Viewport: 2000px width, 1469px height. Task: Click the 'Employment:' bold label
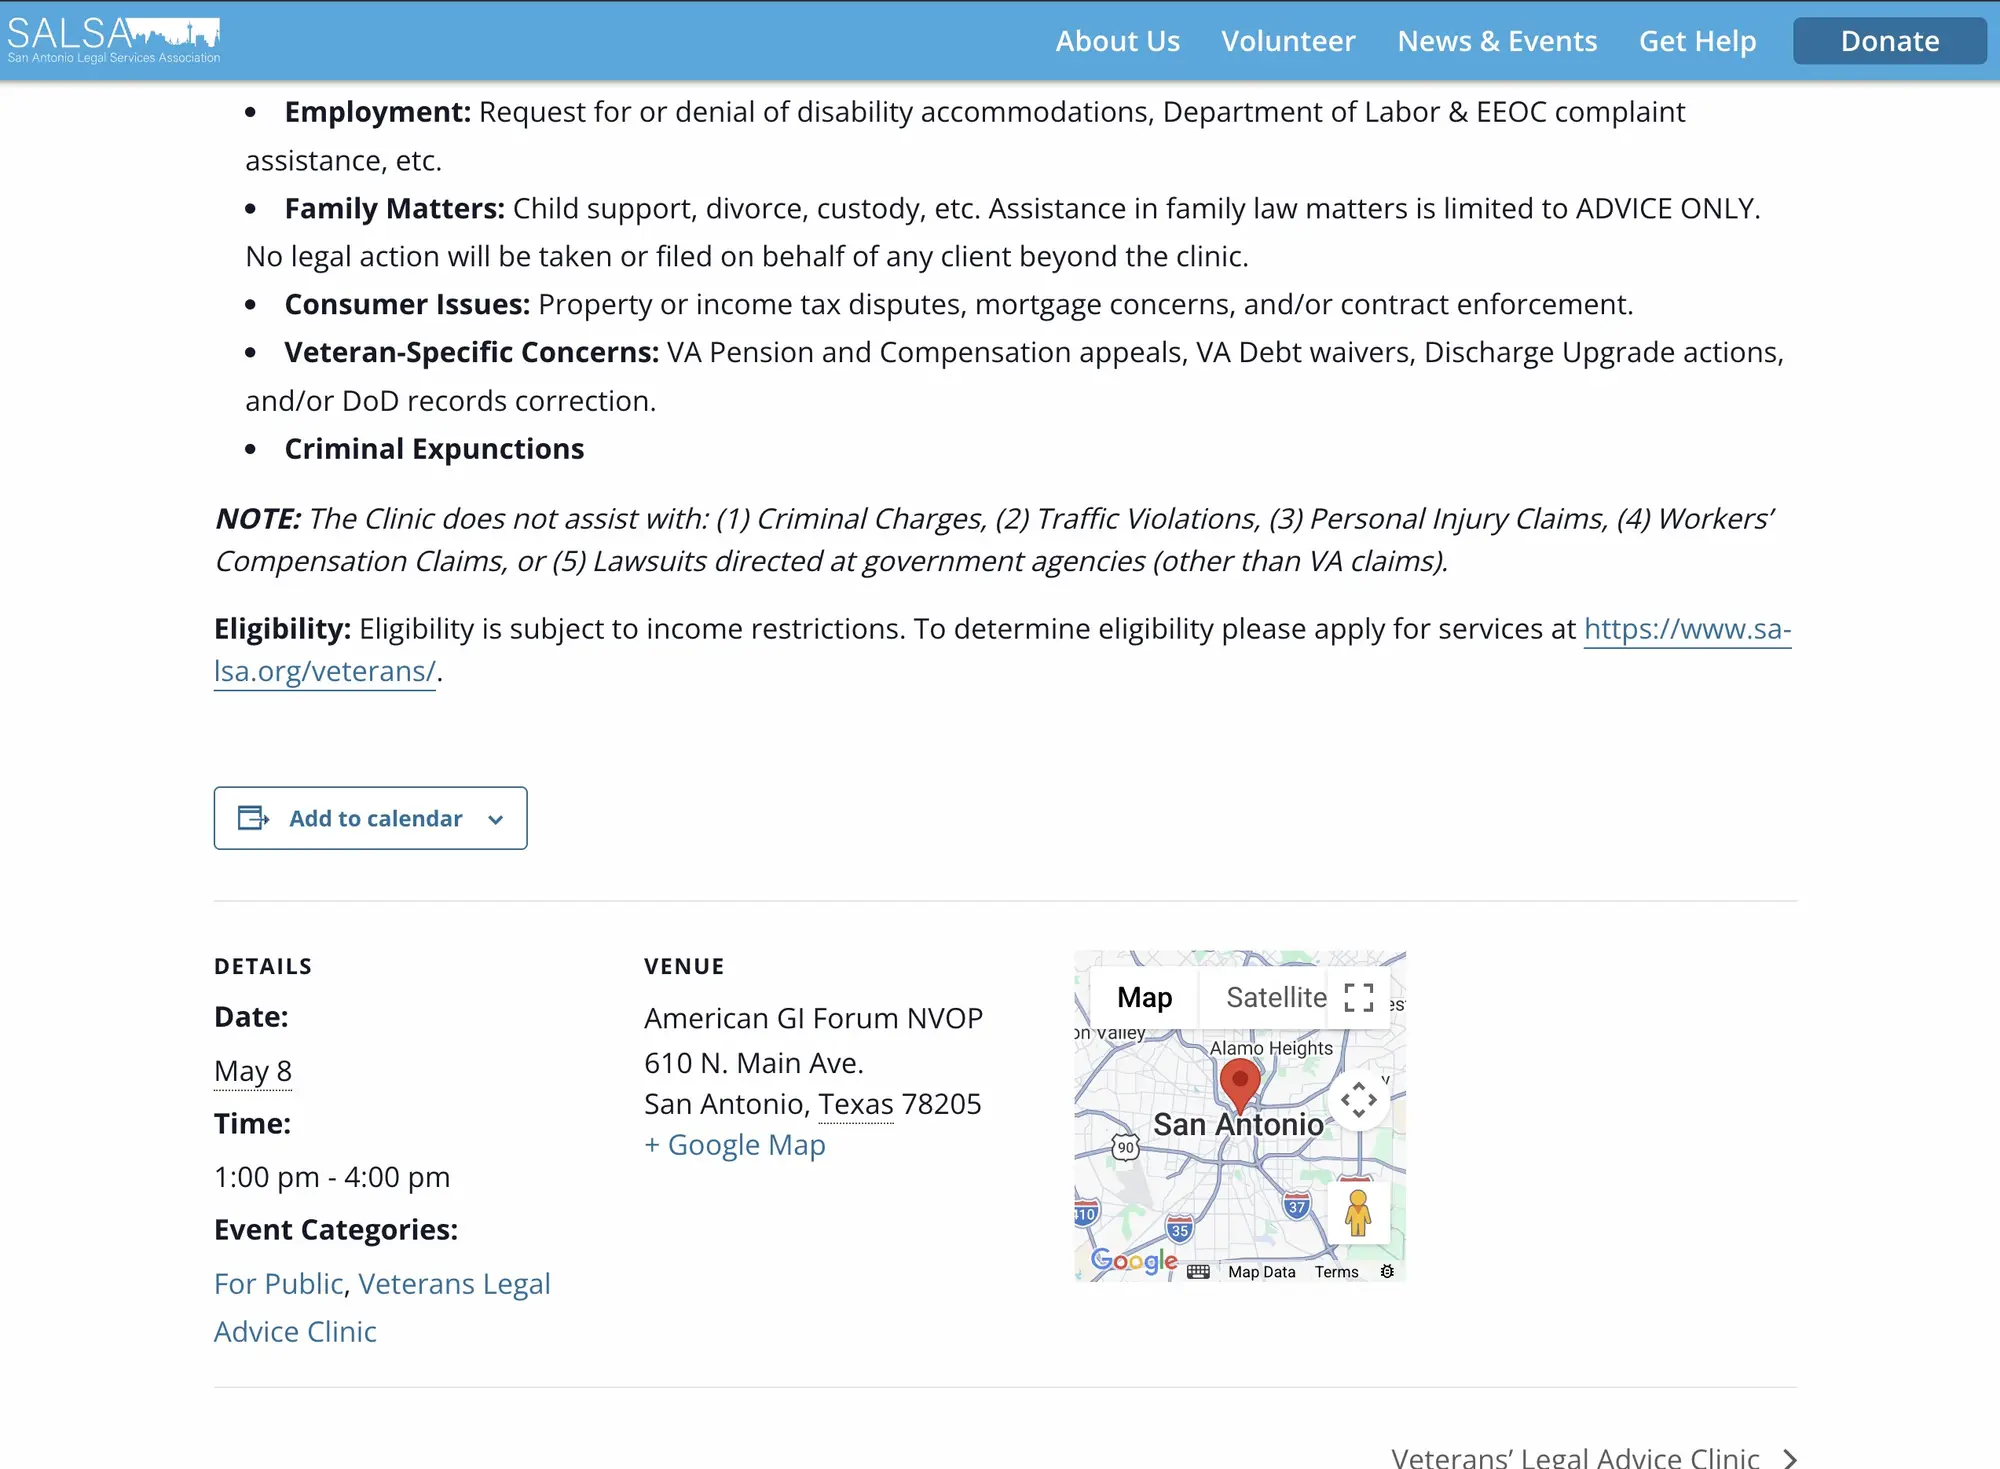(x=378, y=112)
